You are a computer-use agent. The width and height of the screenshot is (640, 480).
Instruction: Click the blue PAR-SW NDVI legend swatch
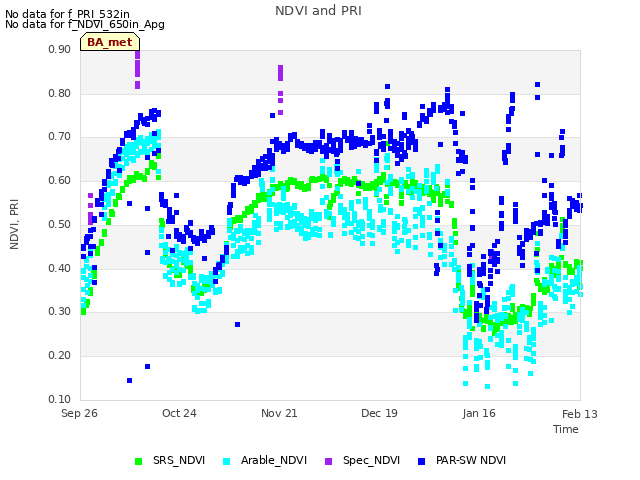click(422, 461)
